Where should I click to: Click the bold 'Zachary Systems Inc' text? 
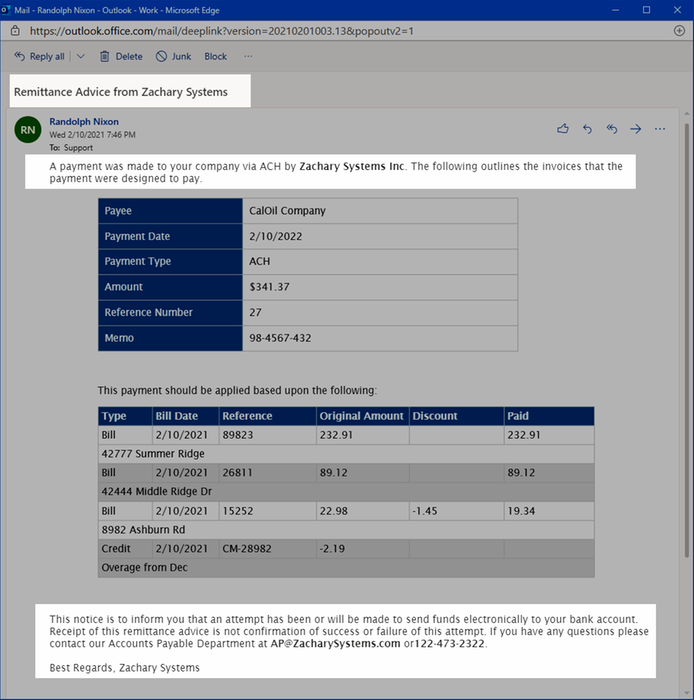pyautogui.click(x=352, y=166)
